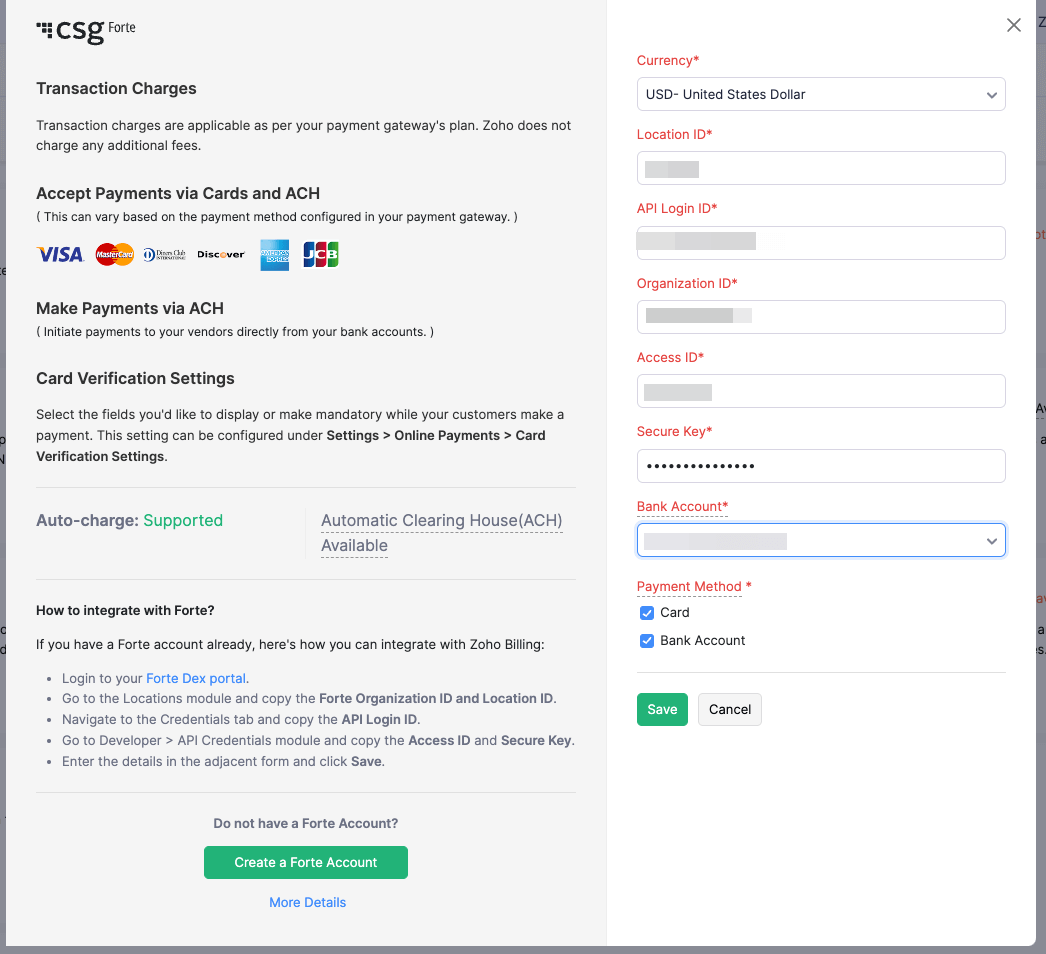The height and width of the screenshot is (954, 1046).
Task: Click the Discover card icon
Action: click(221, 255)
